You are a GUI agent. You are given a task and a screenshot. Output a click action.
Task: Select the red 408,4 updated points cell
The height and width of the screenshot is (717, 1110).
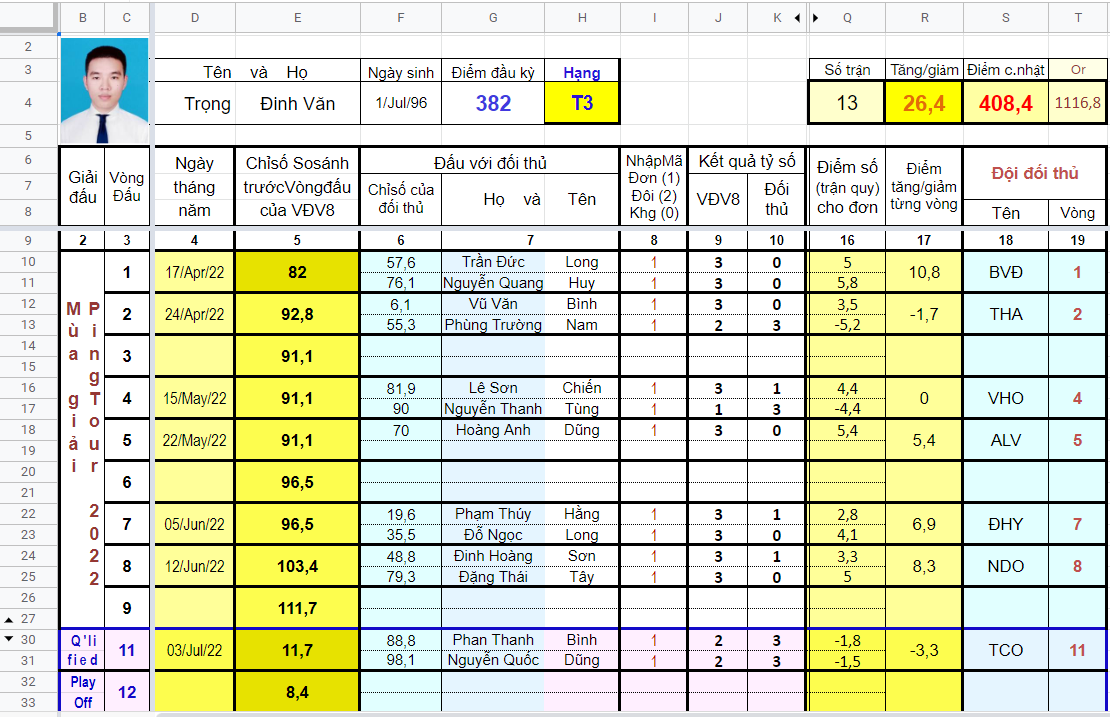[x=1005, y=103]
